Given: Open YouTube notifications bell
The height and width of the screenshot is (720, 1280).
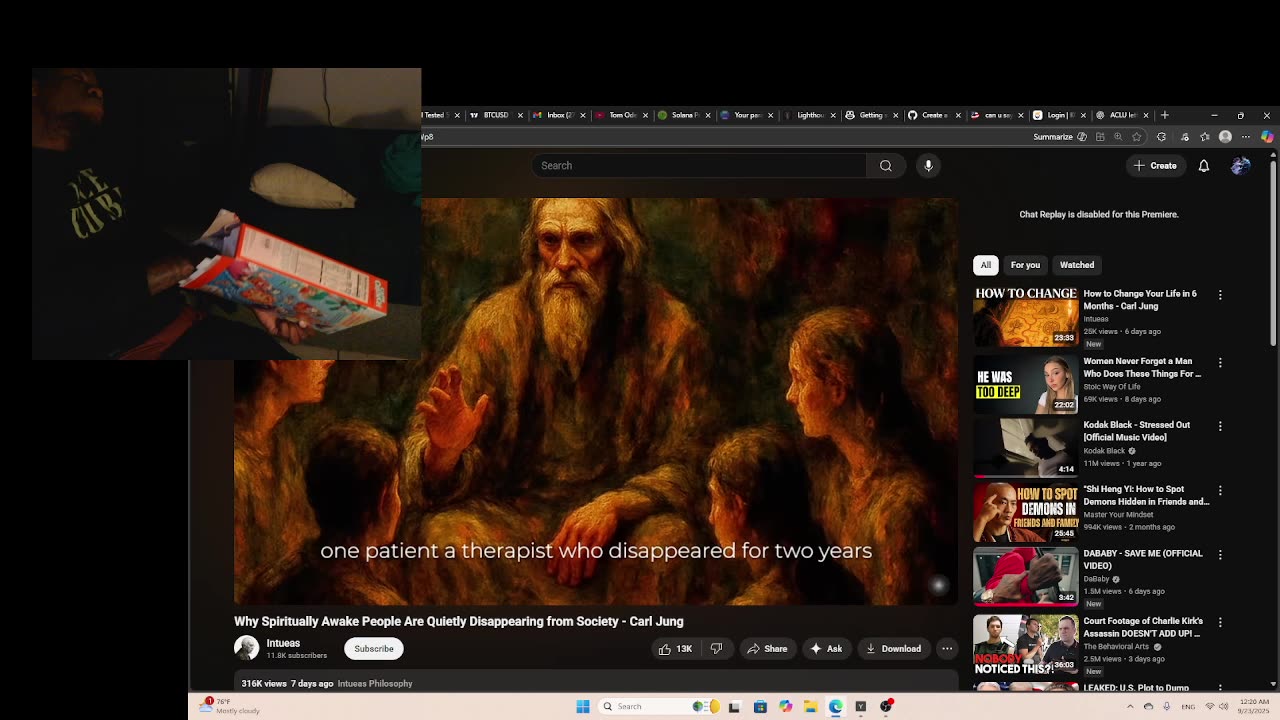Looking at the screenshot, I should pyautogui.click(x=1204, y=166).
